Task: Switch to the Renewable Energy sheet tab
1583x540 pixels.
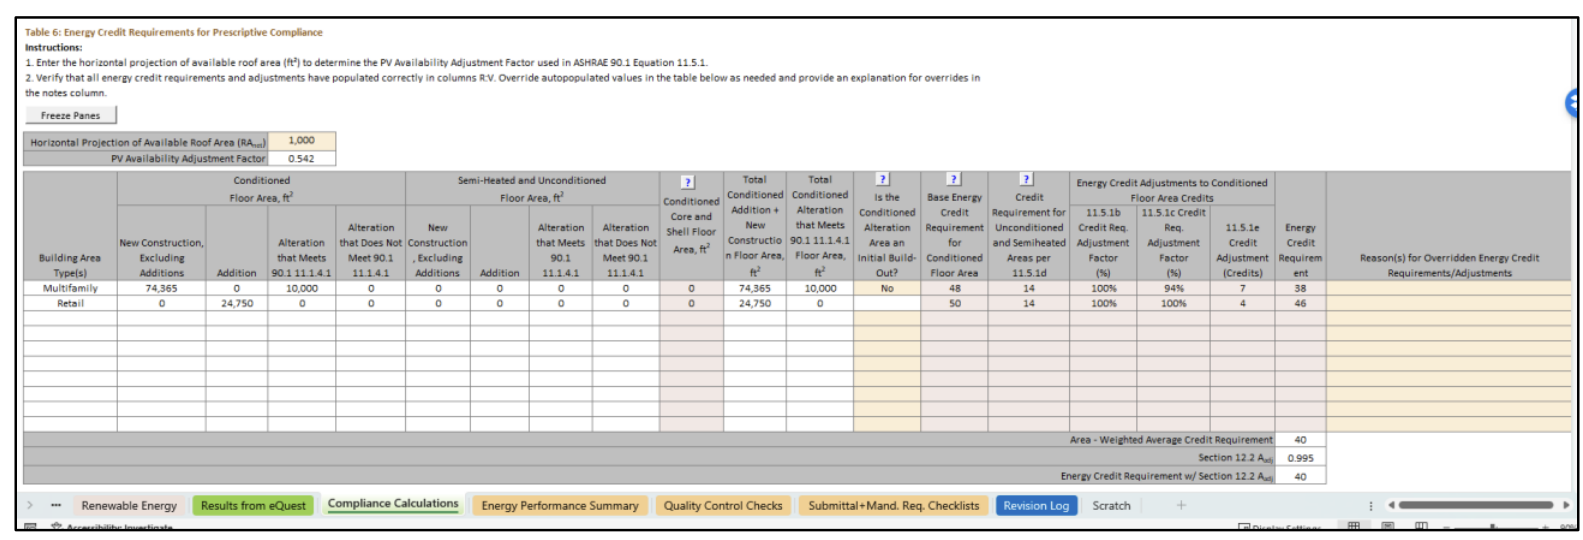Action: tap(129, 506)
